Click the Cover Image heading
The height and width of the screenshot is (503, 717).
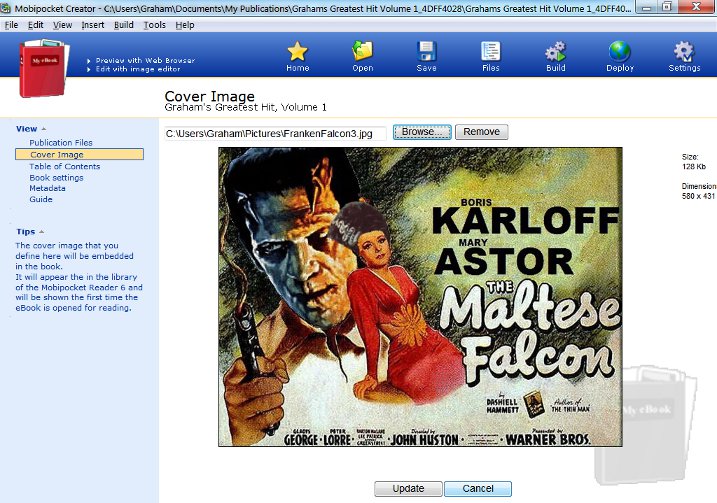[209, 96]
